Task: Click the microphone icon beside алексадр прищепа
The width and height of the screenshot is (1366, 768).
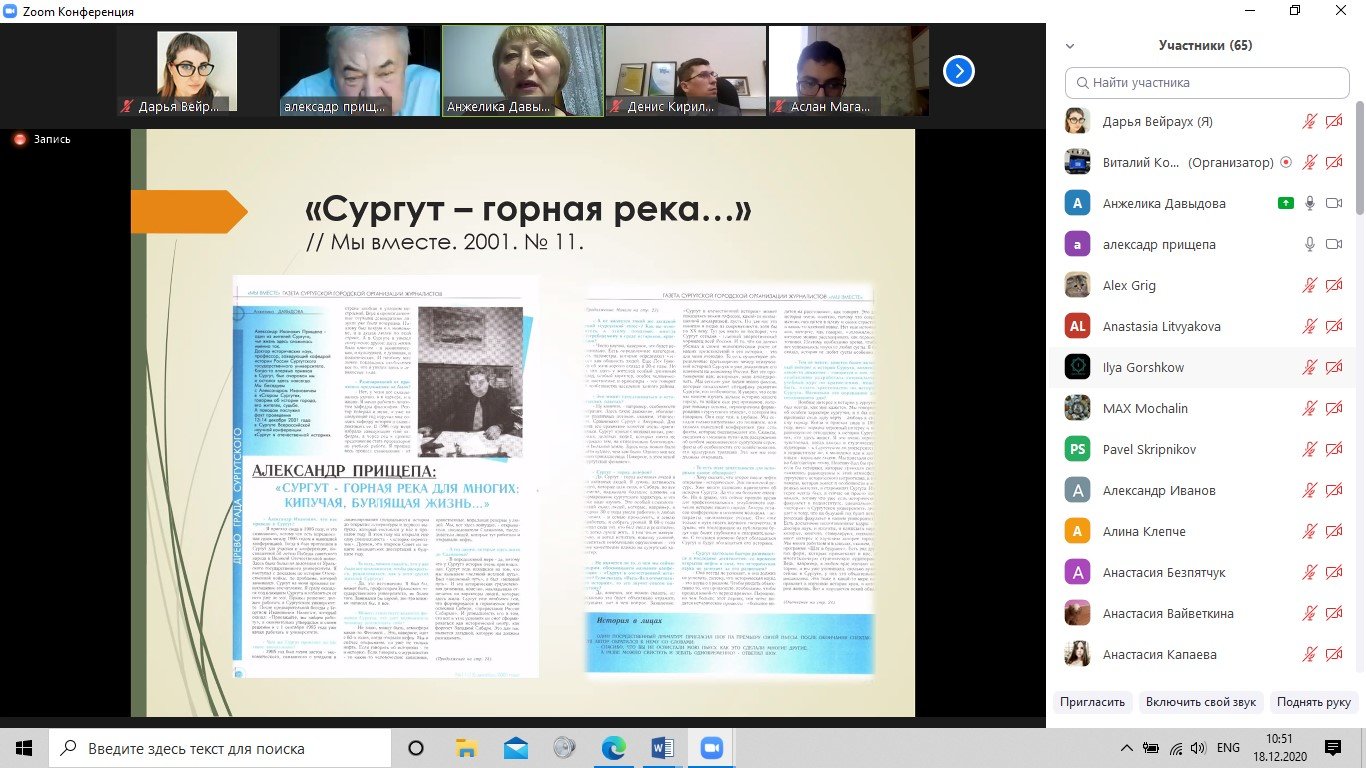Action: pos(1309,244)
